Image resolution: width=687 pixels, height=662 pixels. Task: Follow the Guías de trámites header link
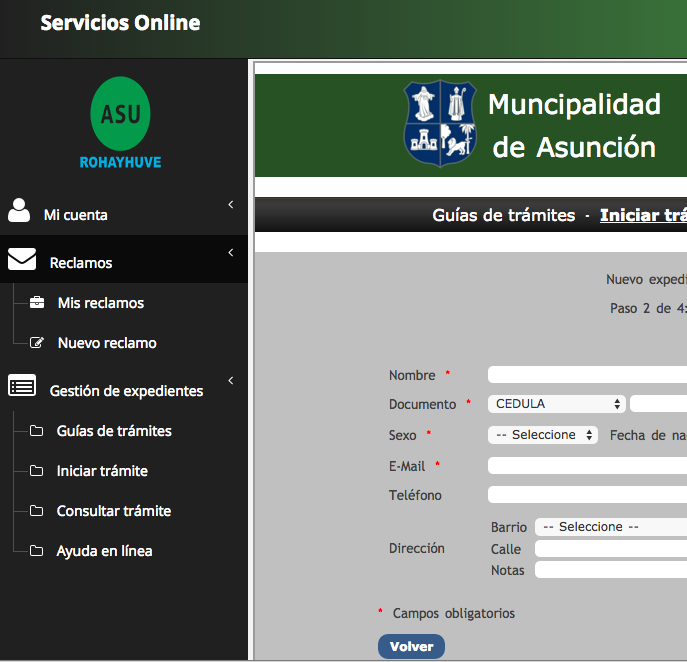point(503,215)
